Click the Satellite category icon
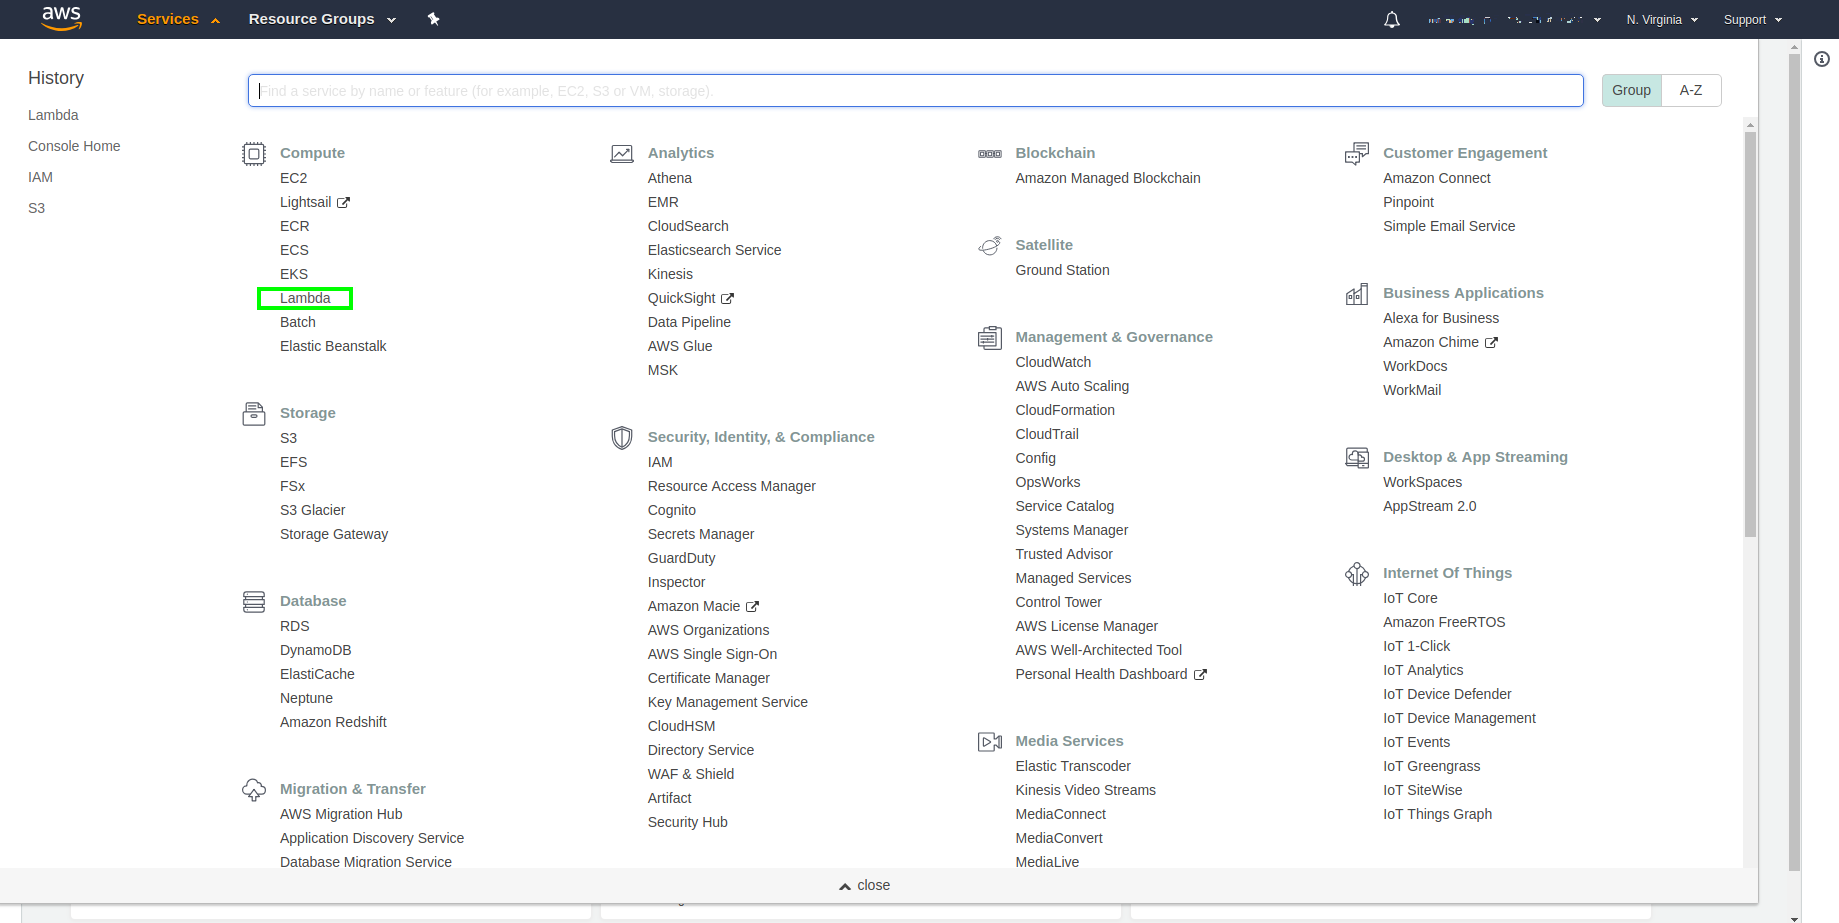Image resolution: width=1839 pixels, height=923 pixels. (989, 245)
